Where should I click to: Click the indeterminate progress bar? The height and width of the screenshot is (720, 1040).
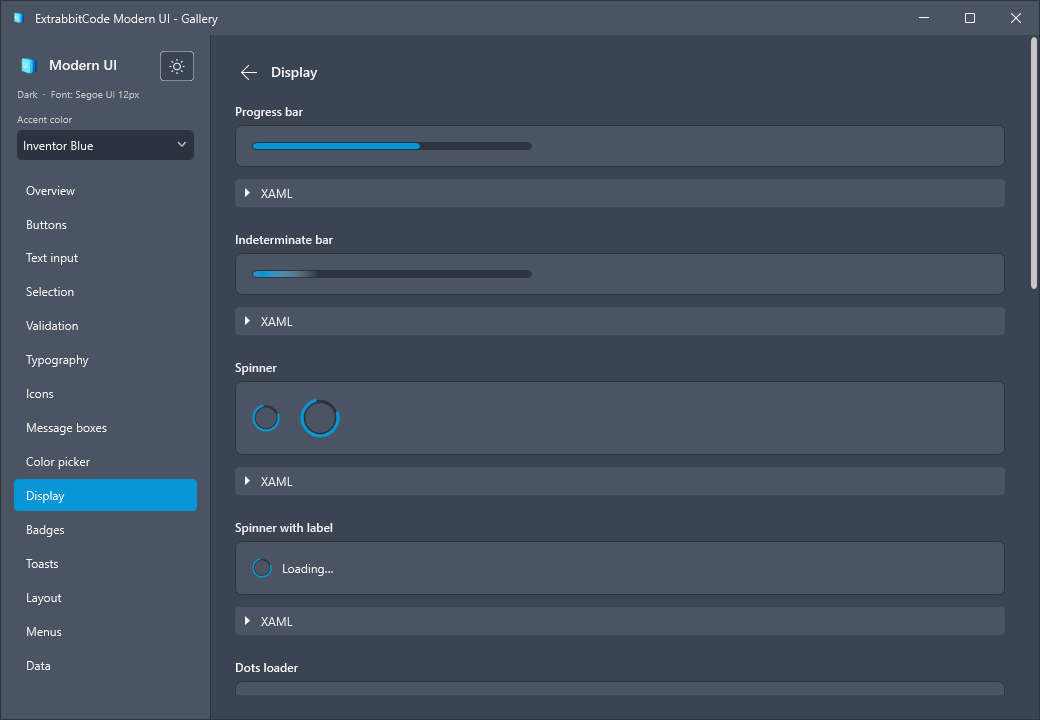[x=392, y=274]
